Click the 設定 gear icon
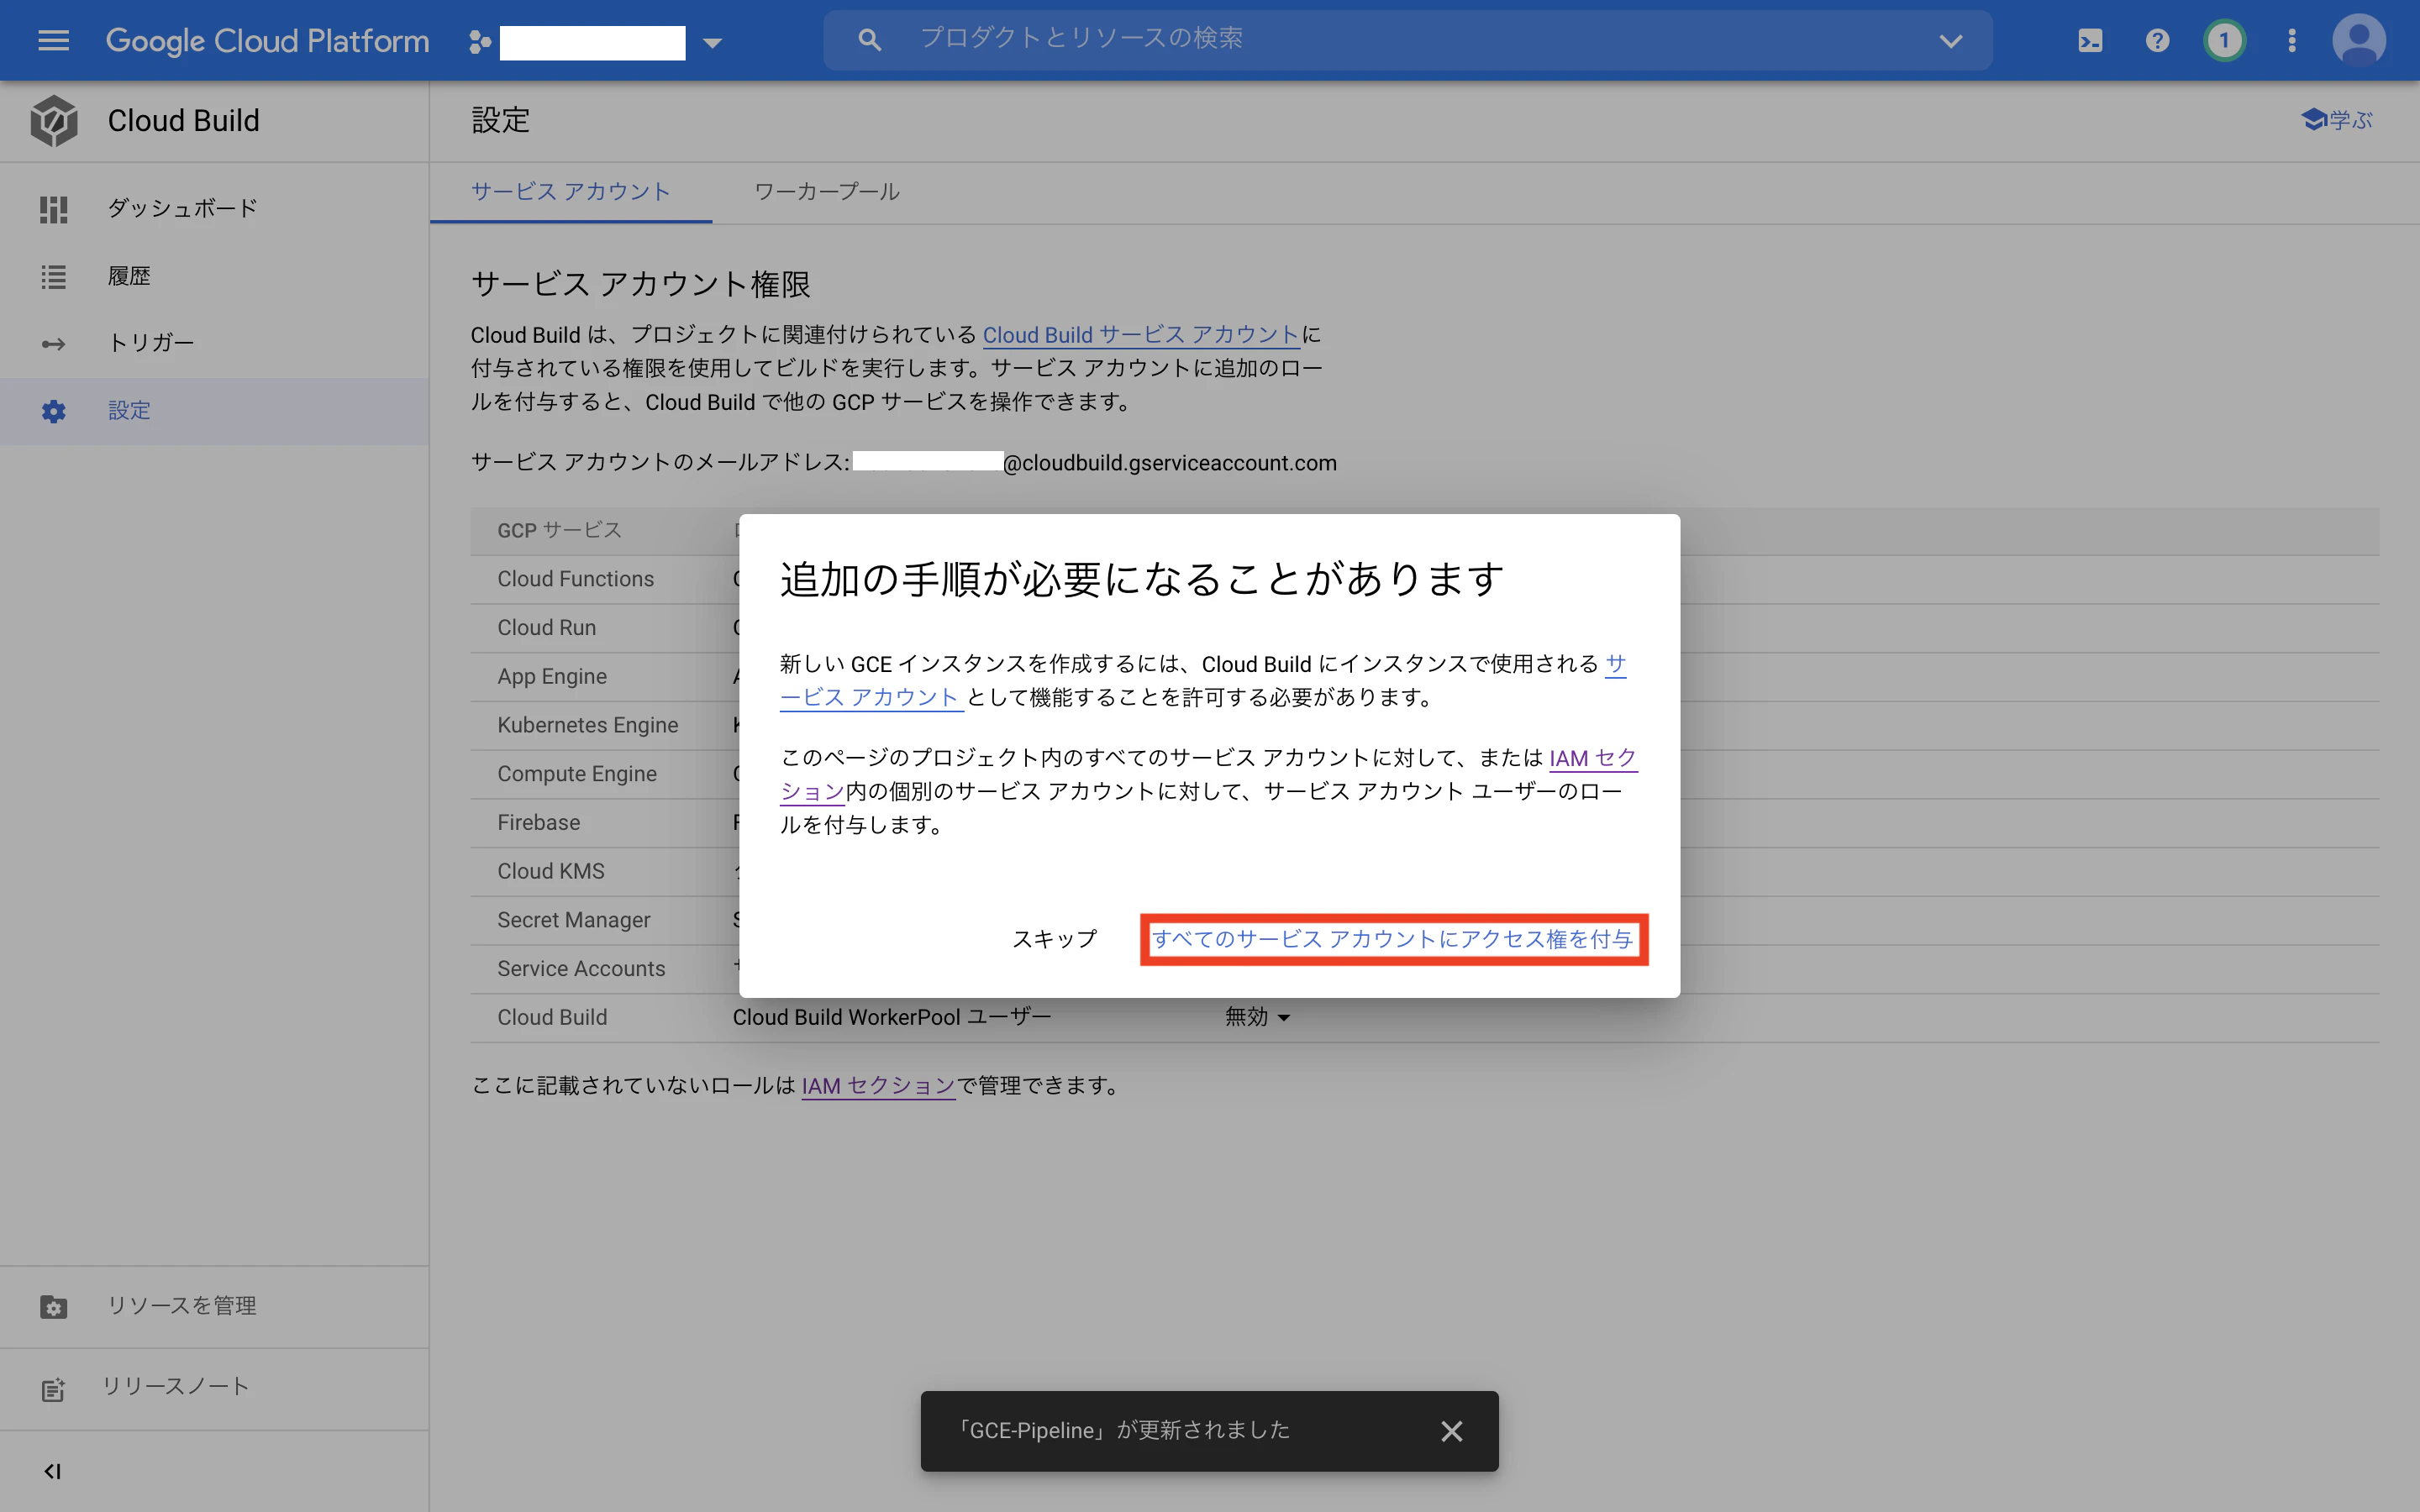The width and height of the screenshot is (2420, 1512). [x=53, y=411]
